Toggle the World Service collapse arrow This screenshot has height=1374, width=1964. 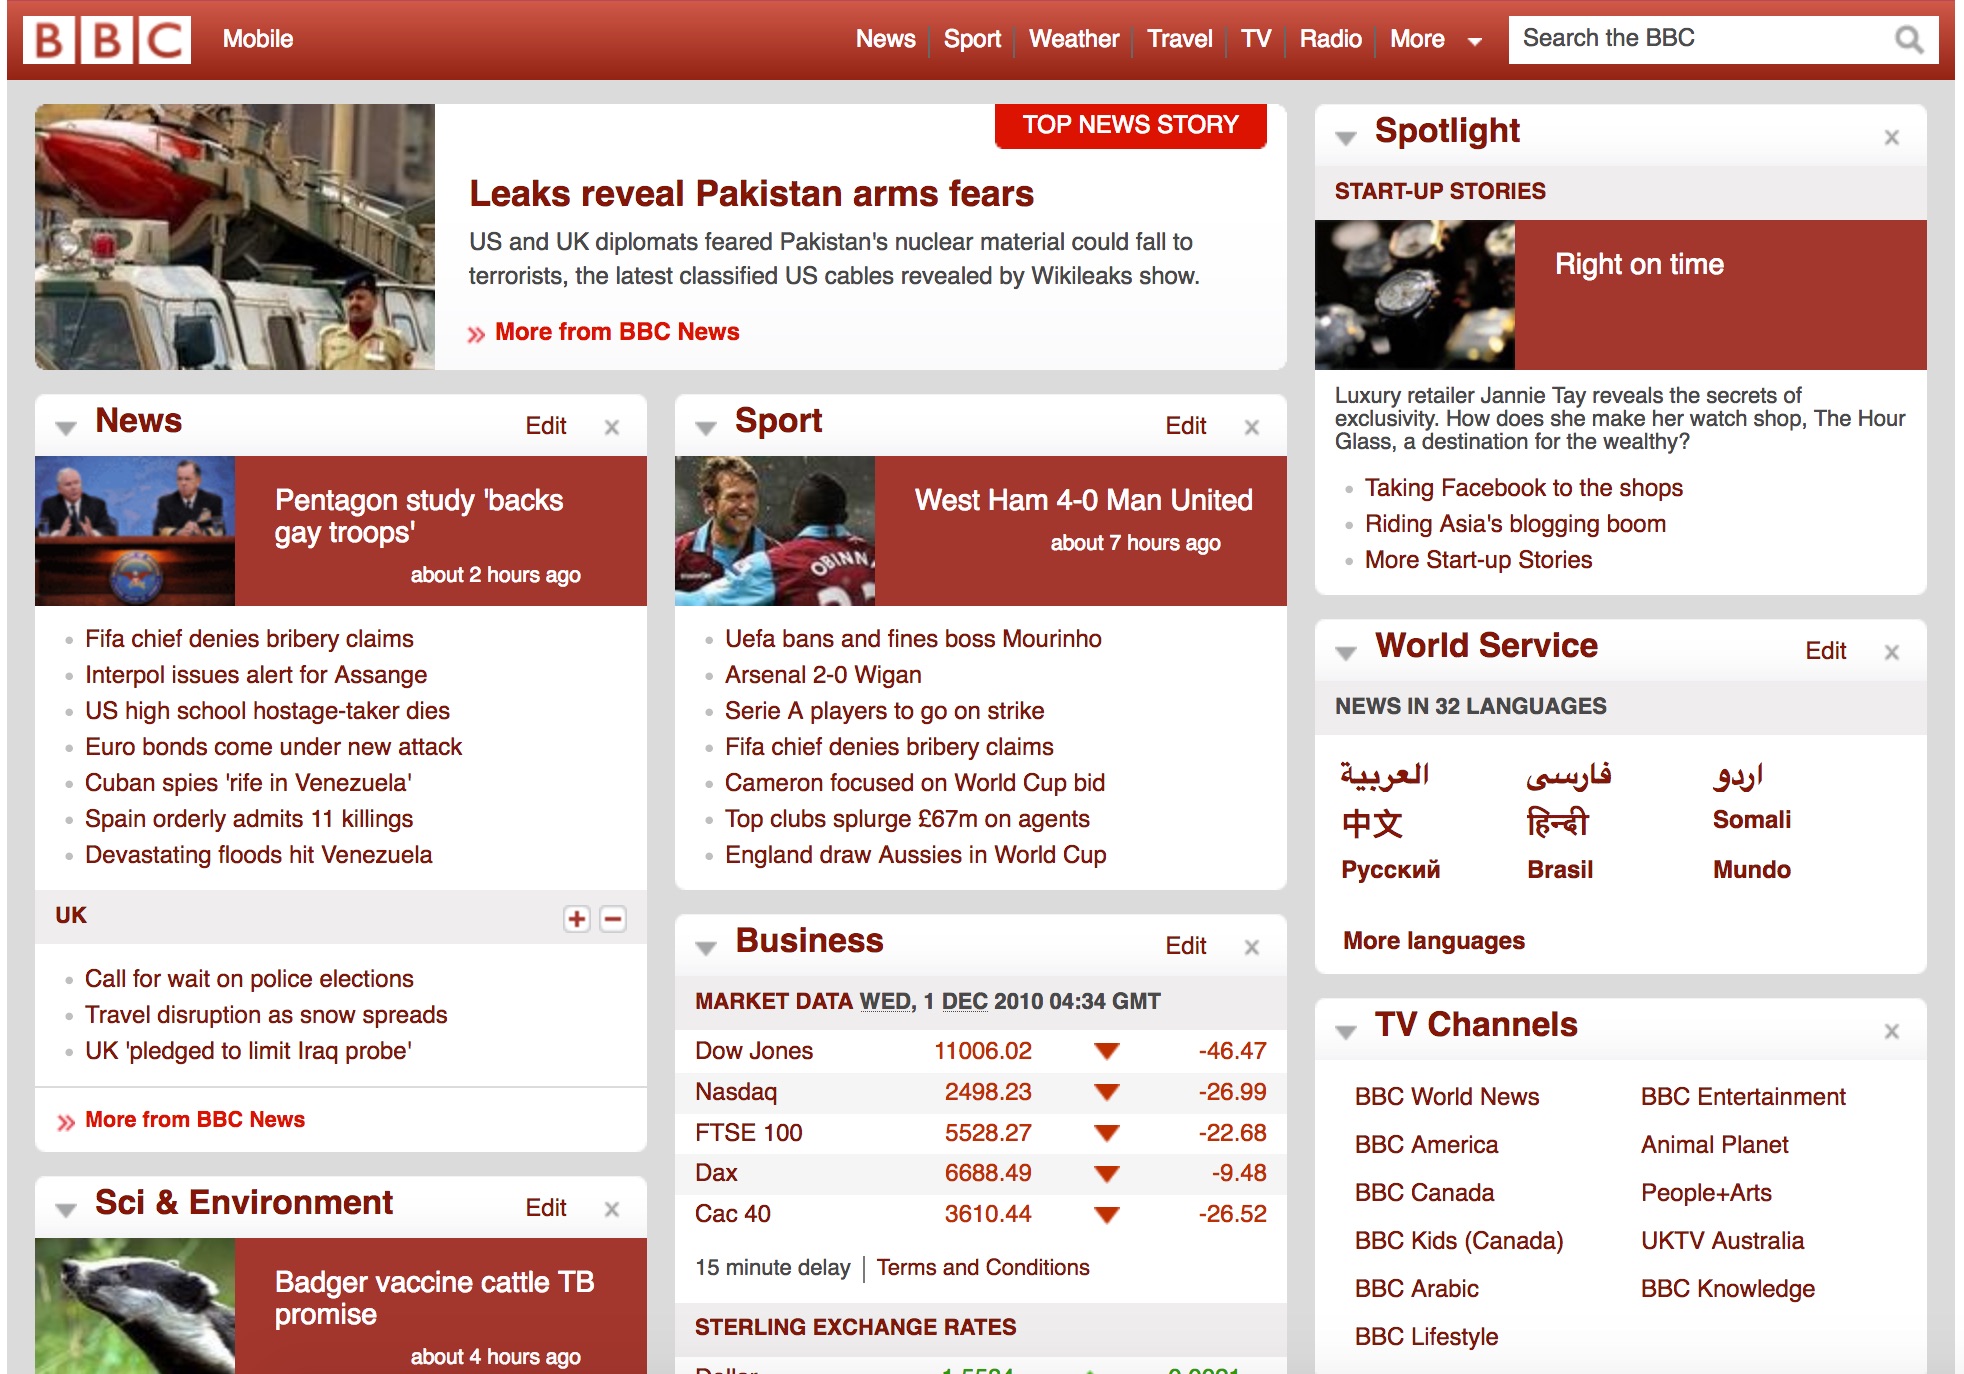point(1346,653)
